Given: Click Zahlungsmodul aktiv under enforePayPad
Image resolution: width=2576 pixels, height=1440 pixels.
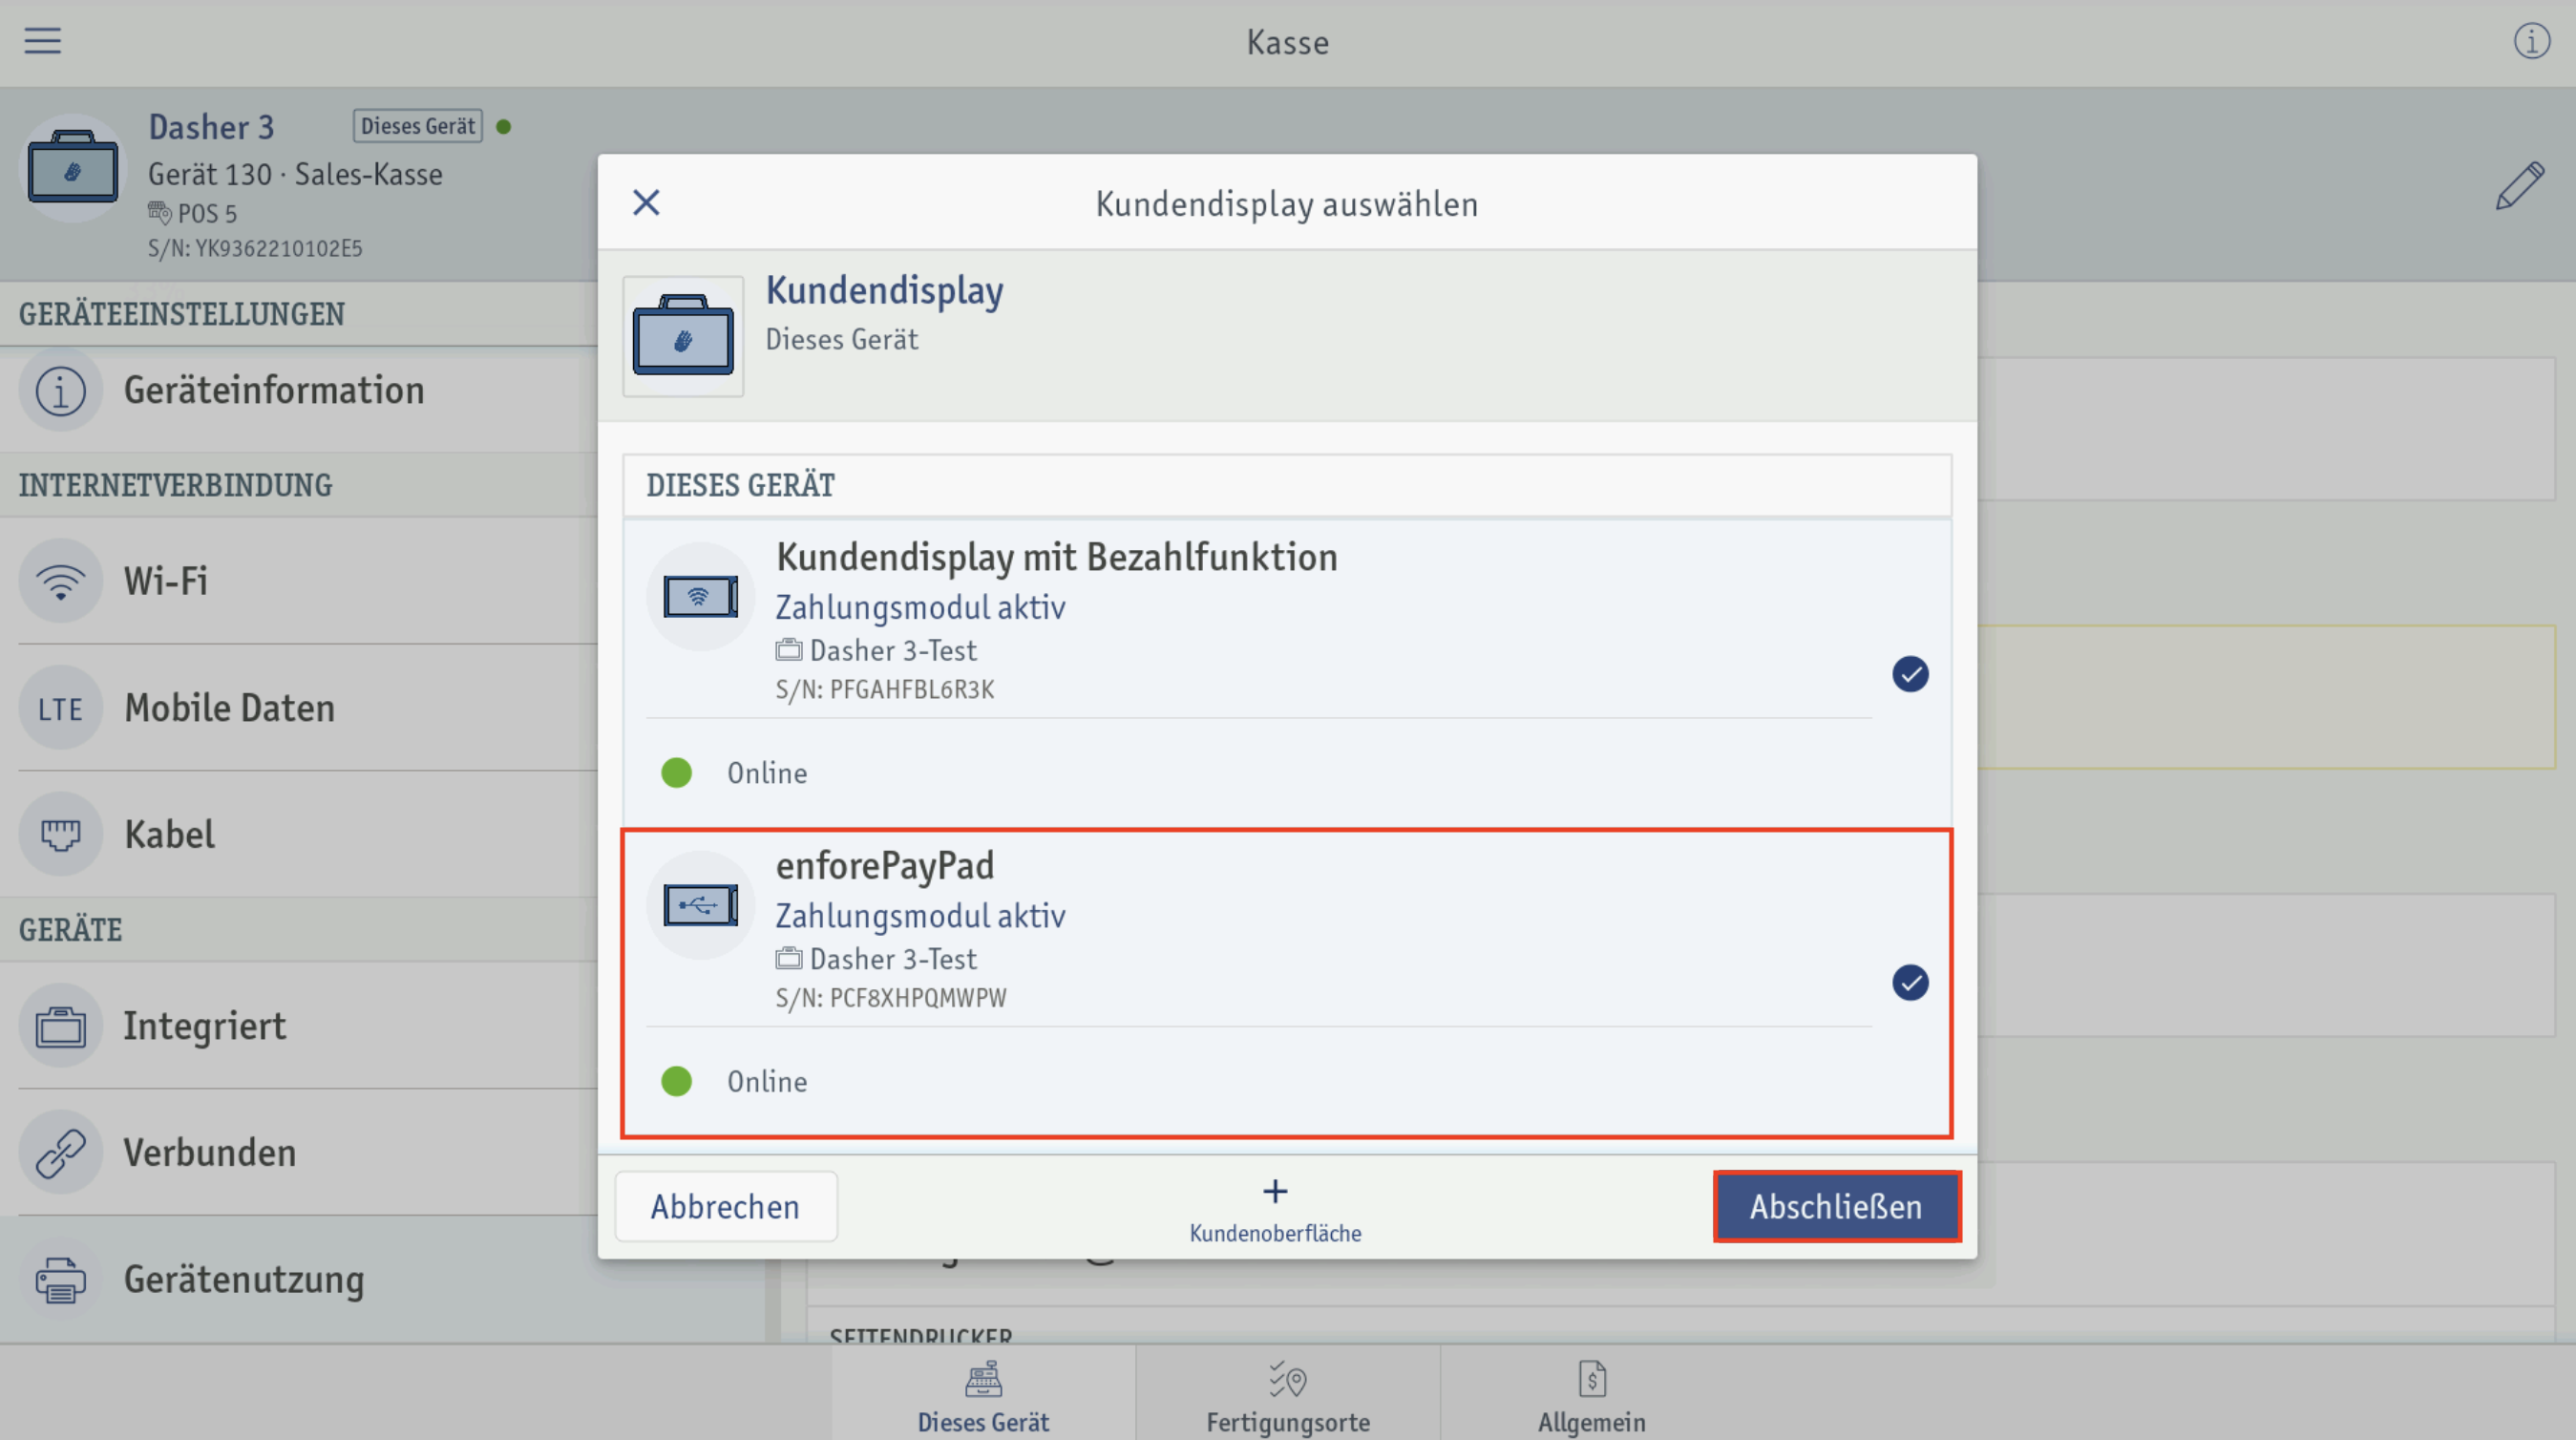Looking at the screenshot, I should coord(920,916).
